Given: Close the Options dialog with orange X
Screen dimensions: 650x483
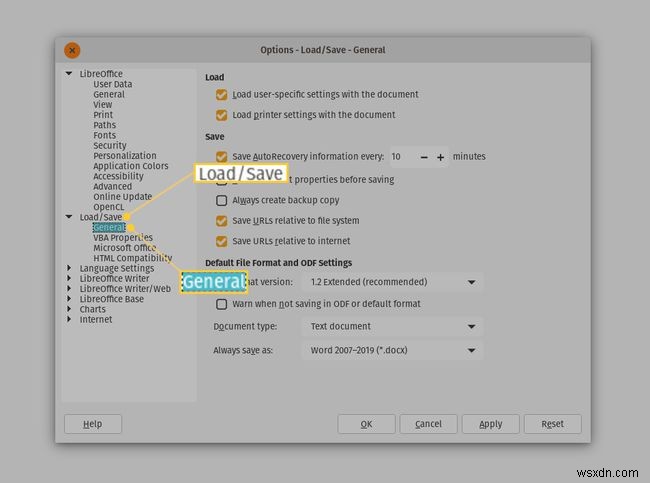Looking at the screenshot, I should coord(72,50).
